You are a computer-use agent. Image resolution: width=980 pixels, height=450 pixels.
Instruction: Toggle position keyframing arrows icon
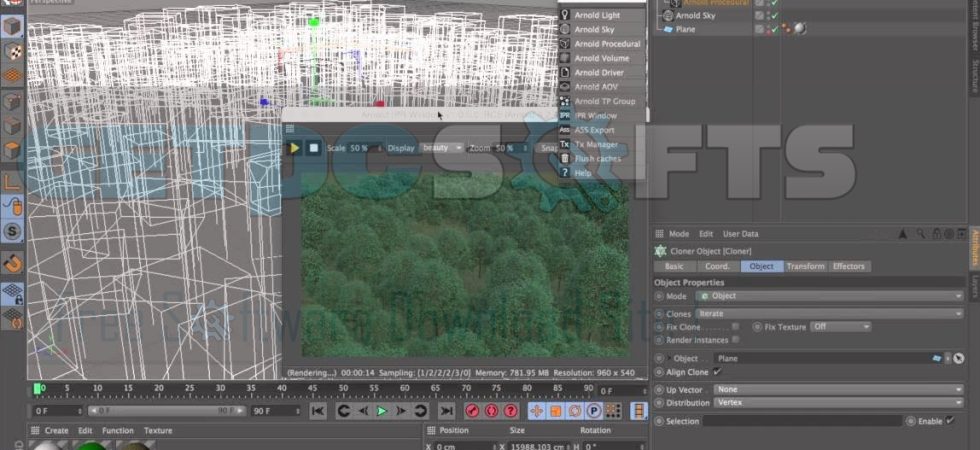[536, 411]
